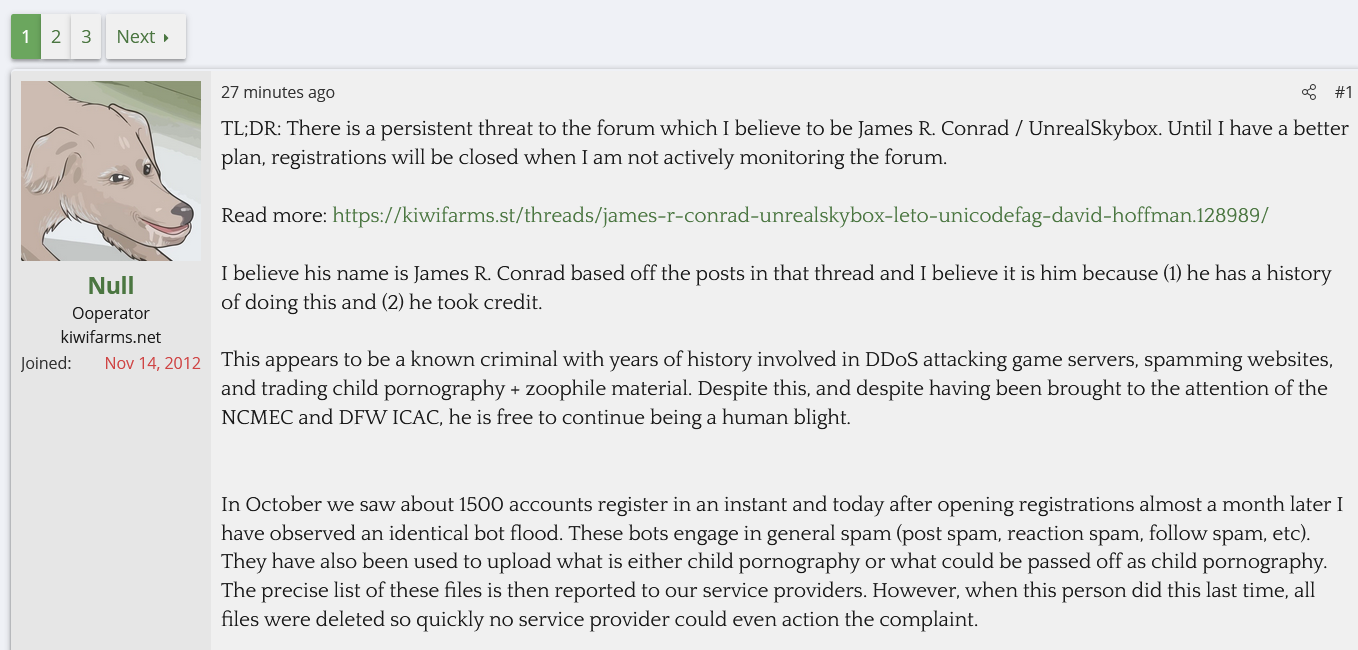Click the small arrow on the Next button

pyautogui.click(x=166, y=38)
